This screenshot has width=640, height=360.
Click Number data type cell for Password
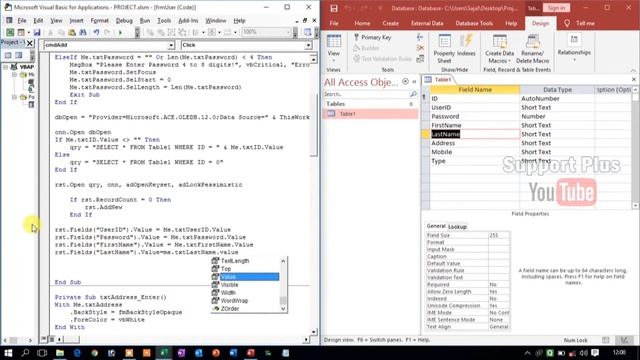[557, 116]
